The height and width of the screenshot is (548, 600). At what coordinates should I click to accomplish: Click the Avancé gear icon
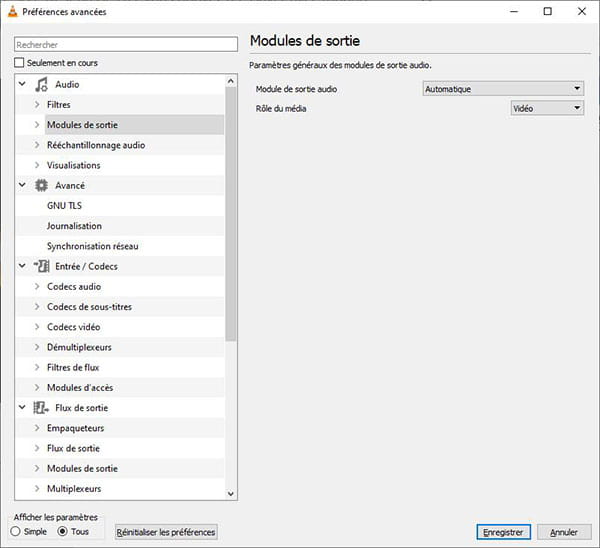coord(41,185)
